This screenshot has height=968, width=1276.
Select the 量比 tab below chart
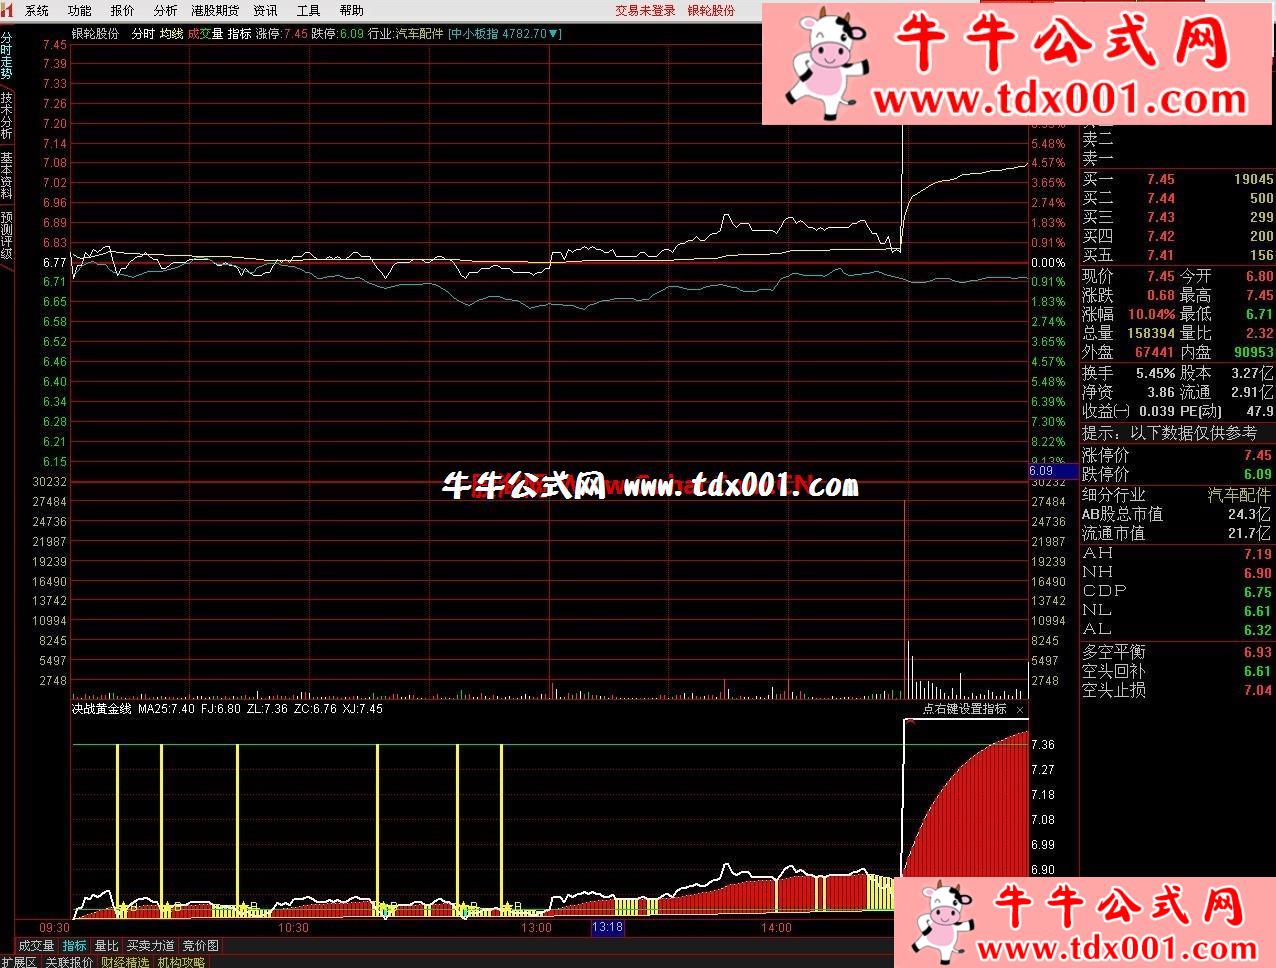[x=106, y=946]
